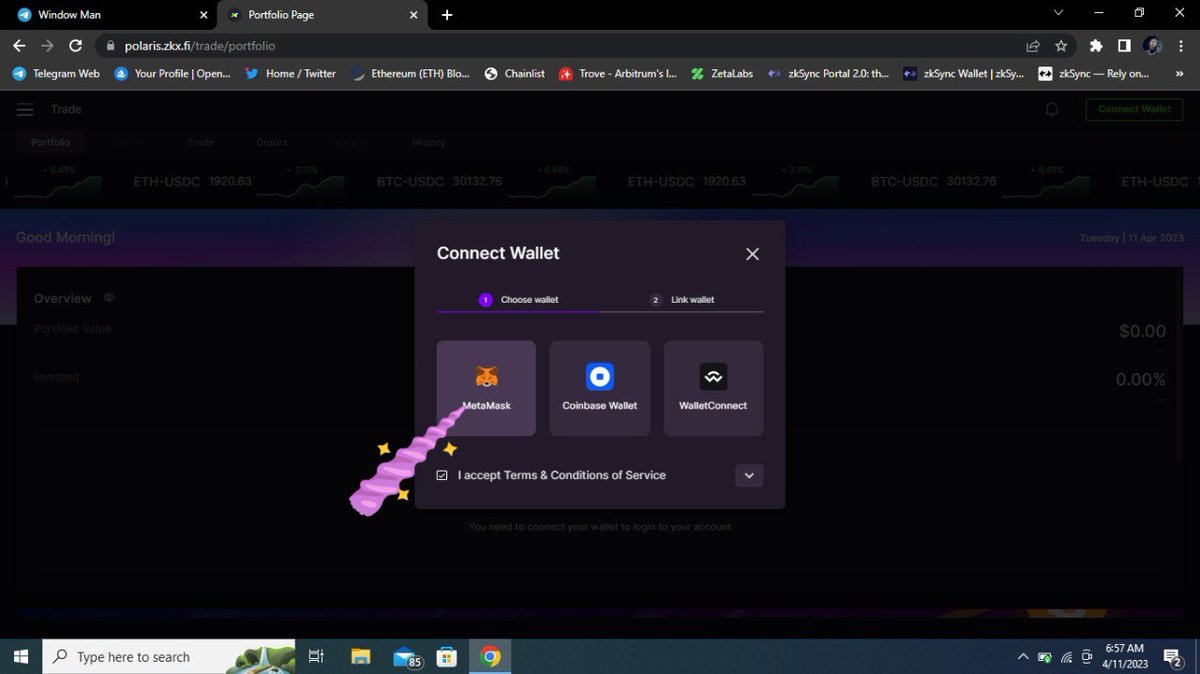The image size is (1200, 674).
Task: Open the tab search dropdown arrow
Action: tap(1060, 13)
